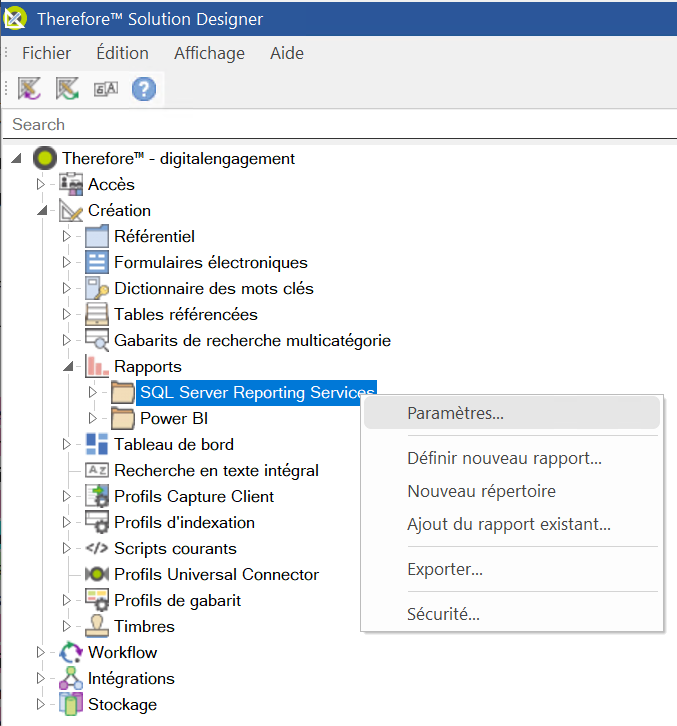Select the 'Timbres' tree row
The height and width of the screenshot is (726, 677).
pos(144,626)
